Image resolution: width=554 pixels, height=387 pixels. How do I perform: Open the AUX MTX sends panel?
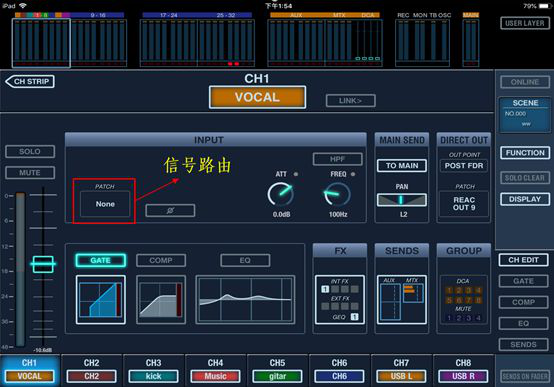[x=402, y=300]
